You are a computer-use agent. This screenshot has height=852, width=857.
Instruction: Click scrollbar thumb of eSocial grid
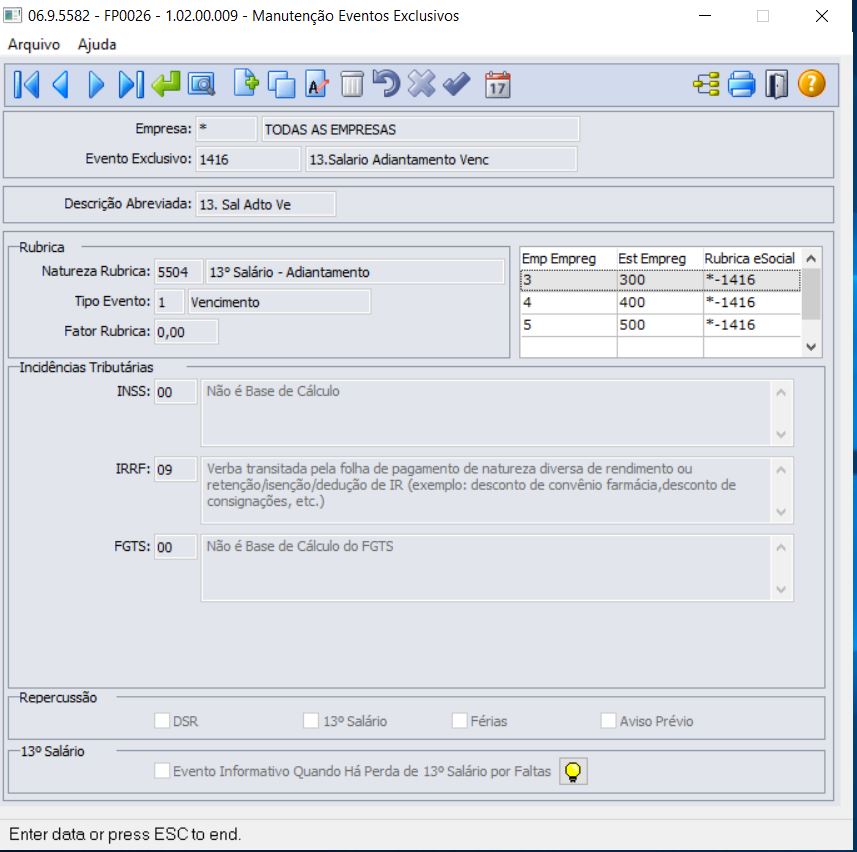(x=811, y=294)
